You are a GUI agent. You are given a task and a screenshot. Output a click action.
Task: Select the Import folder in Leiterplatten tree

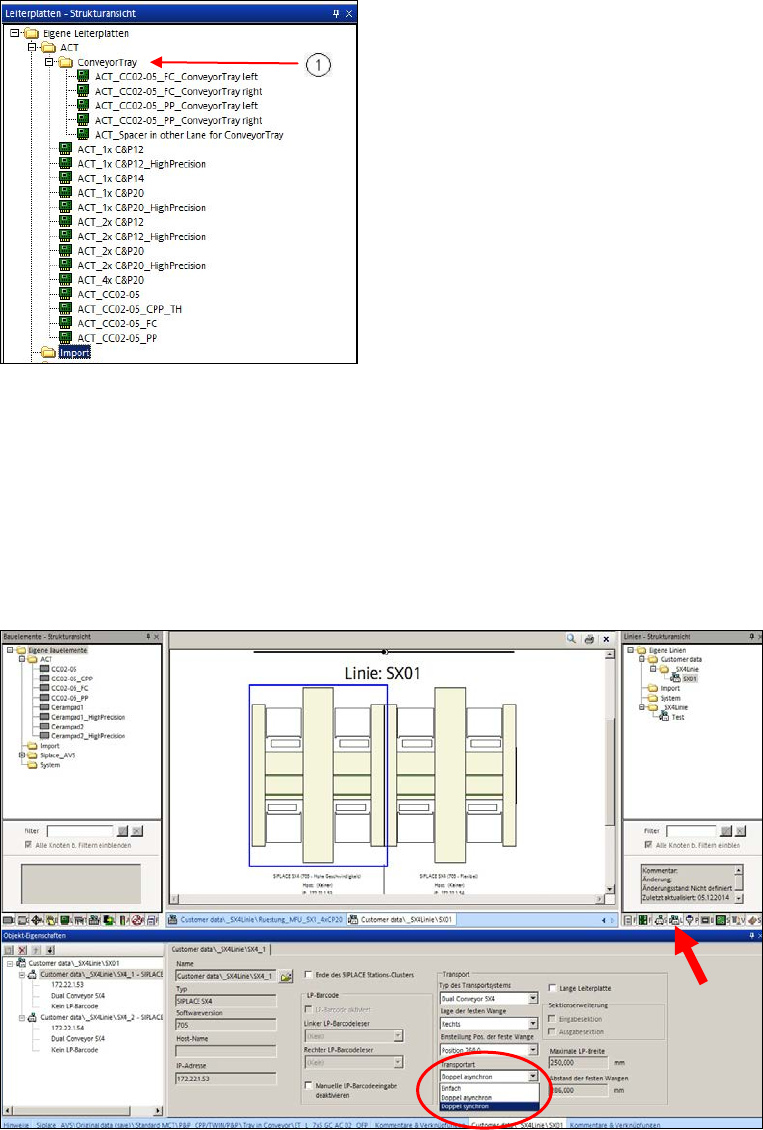pyautogui.click(x=74, y=353)
